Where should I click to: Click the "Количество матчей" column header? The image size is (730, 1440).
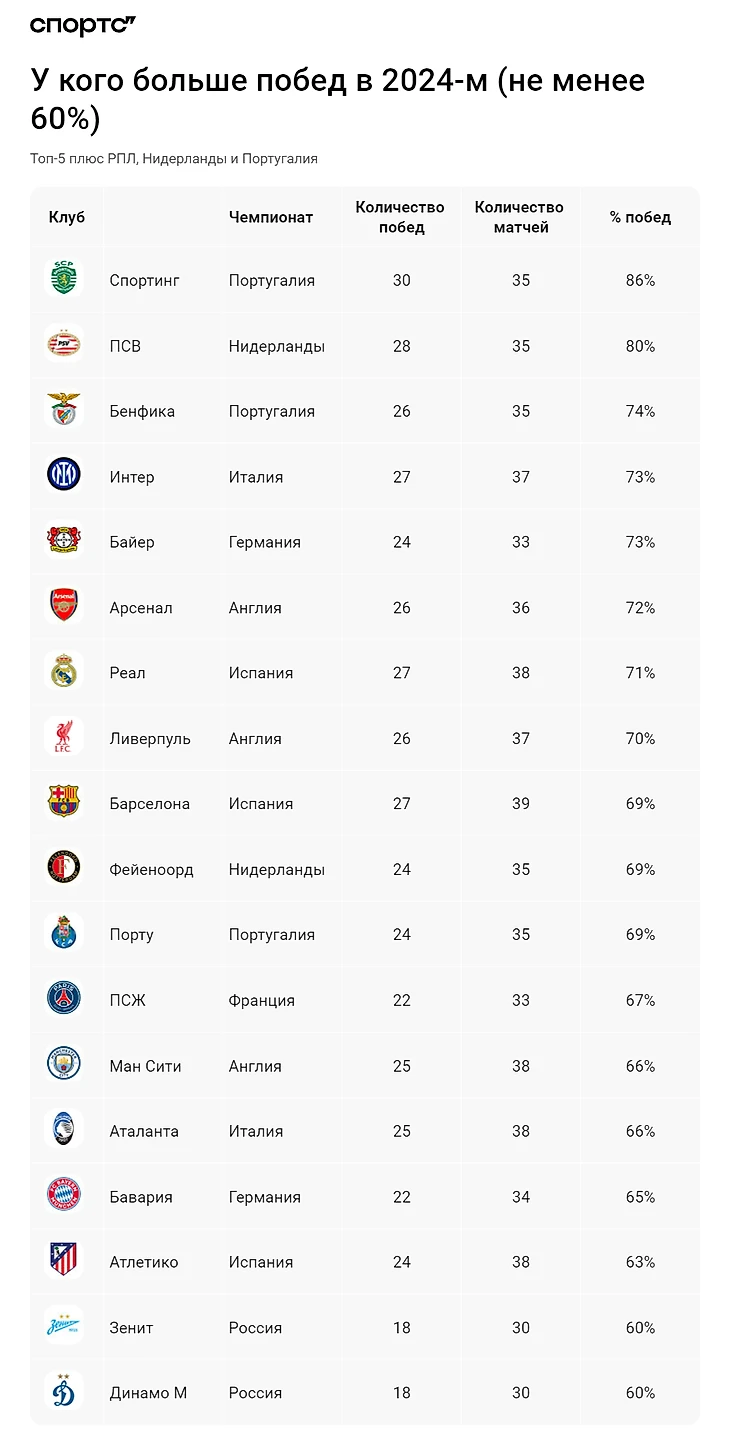(x=519, y=217)
